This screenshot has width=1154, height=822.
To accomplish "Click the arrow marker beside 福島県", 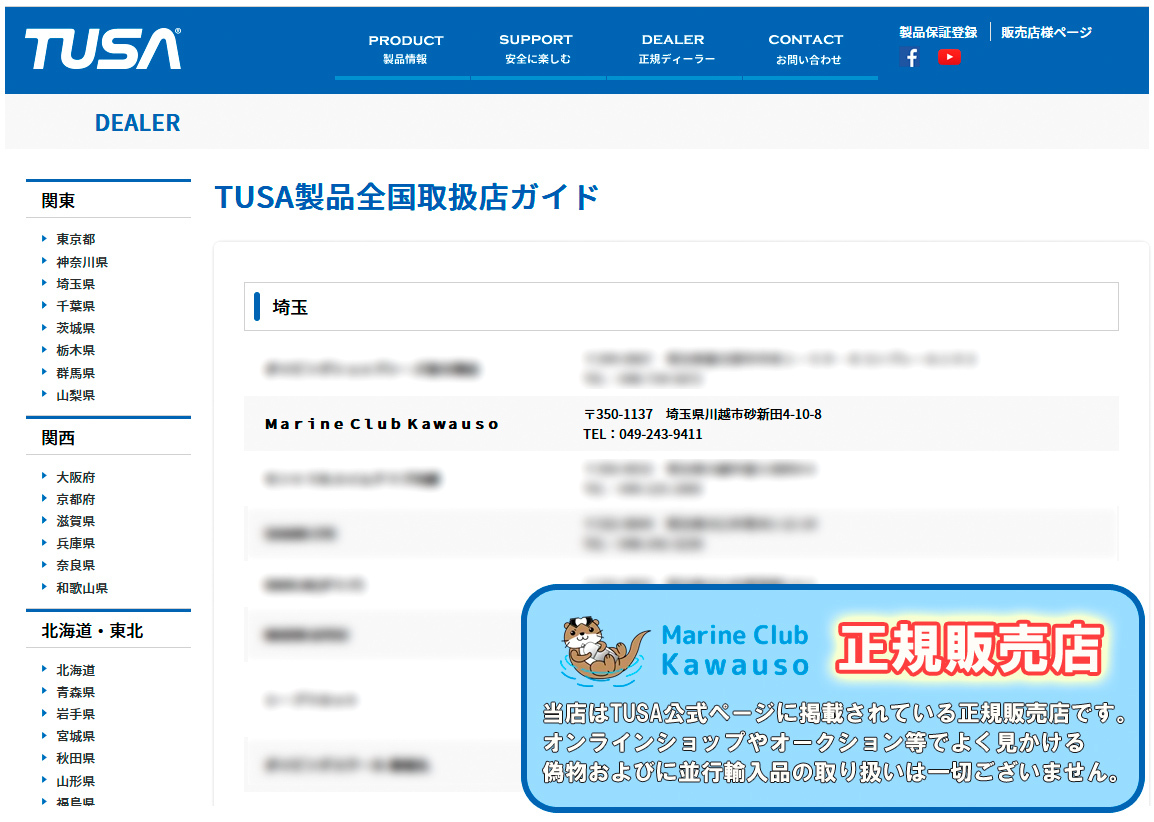I will coord(43,800).
